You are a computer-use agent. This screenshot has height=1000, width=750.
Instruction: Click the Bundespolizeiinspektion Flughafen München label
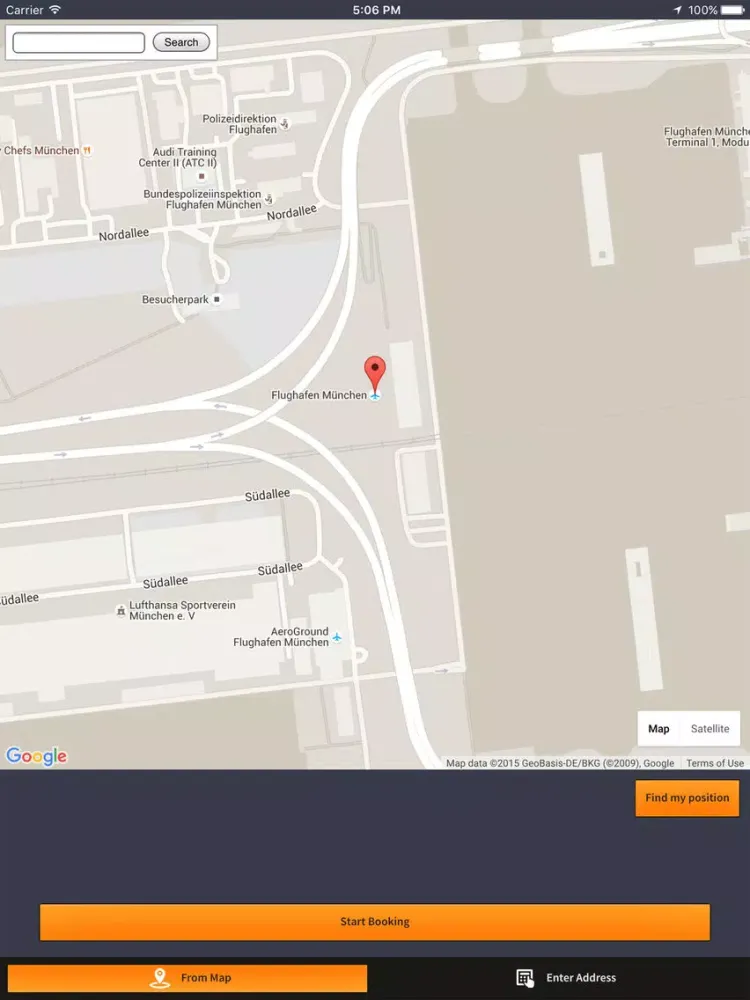(x=203, y=199)
